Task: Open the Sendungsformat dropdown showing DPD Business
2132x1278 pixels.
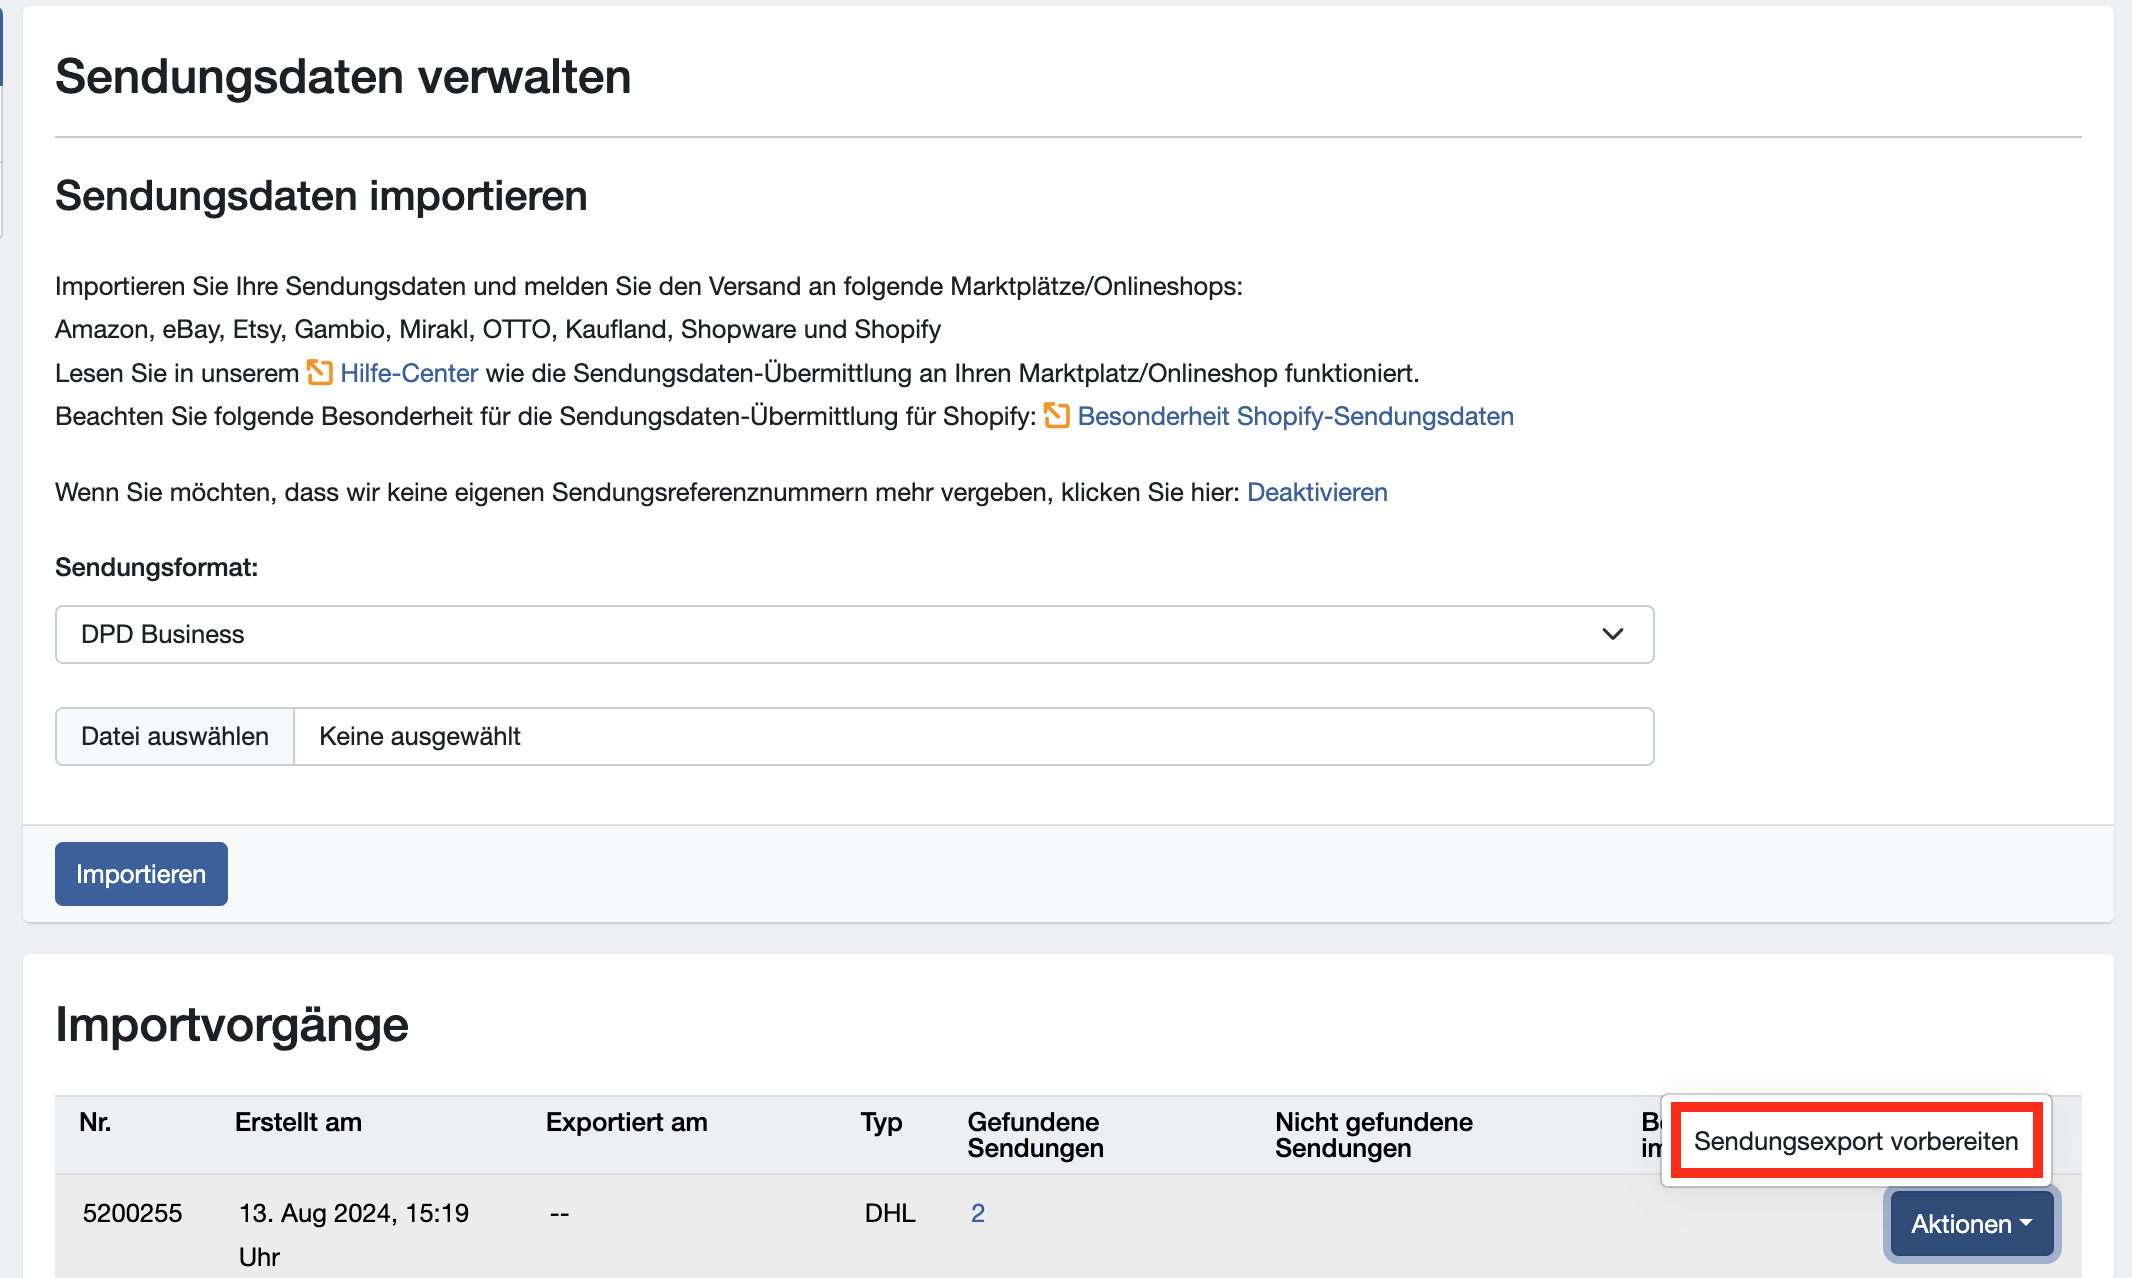Action: pos(854,634)
